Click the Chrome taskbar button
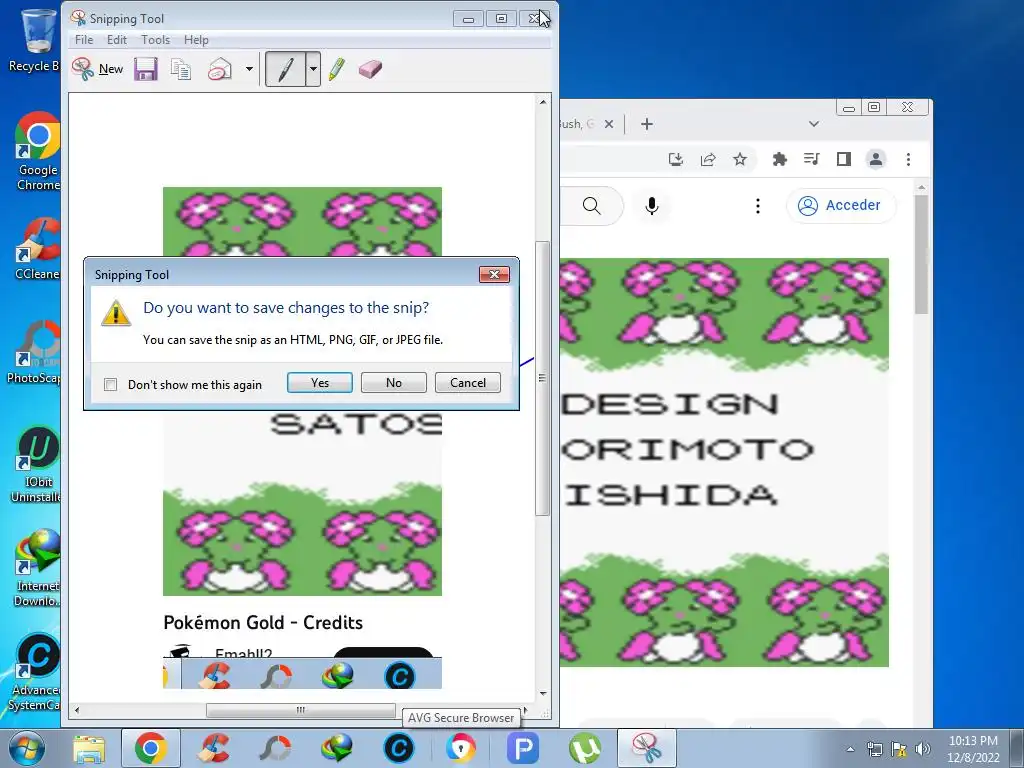Screen dimensions: 1024x768 click(151, 748)
